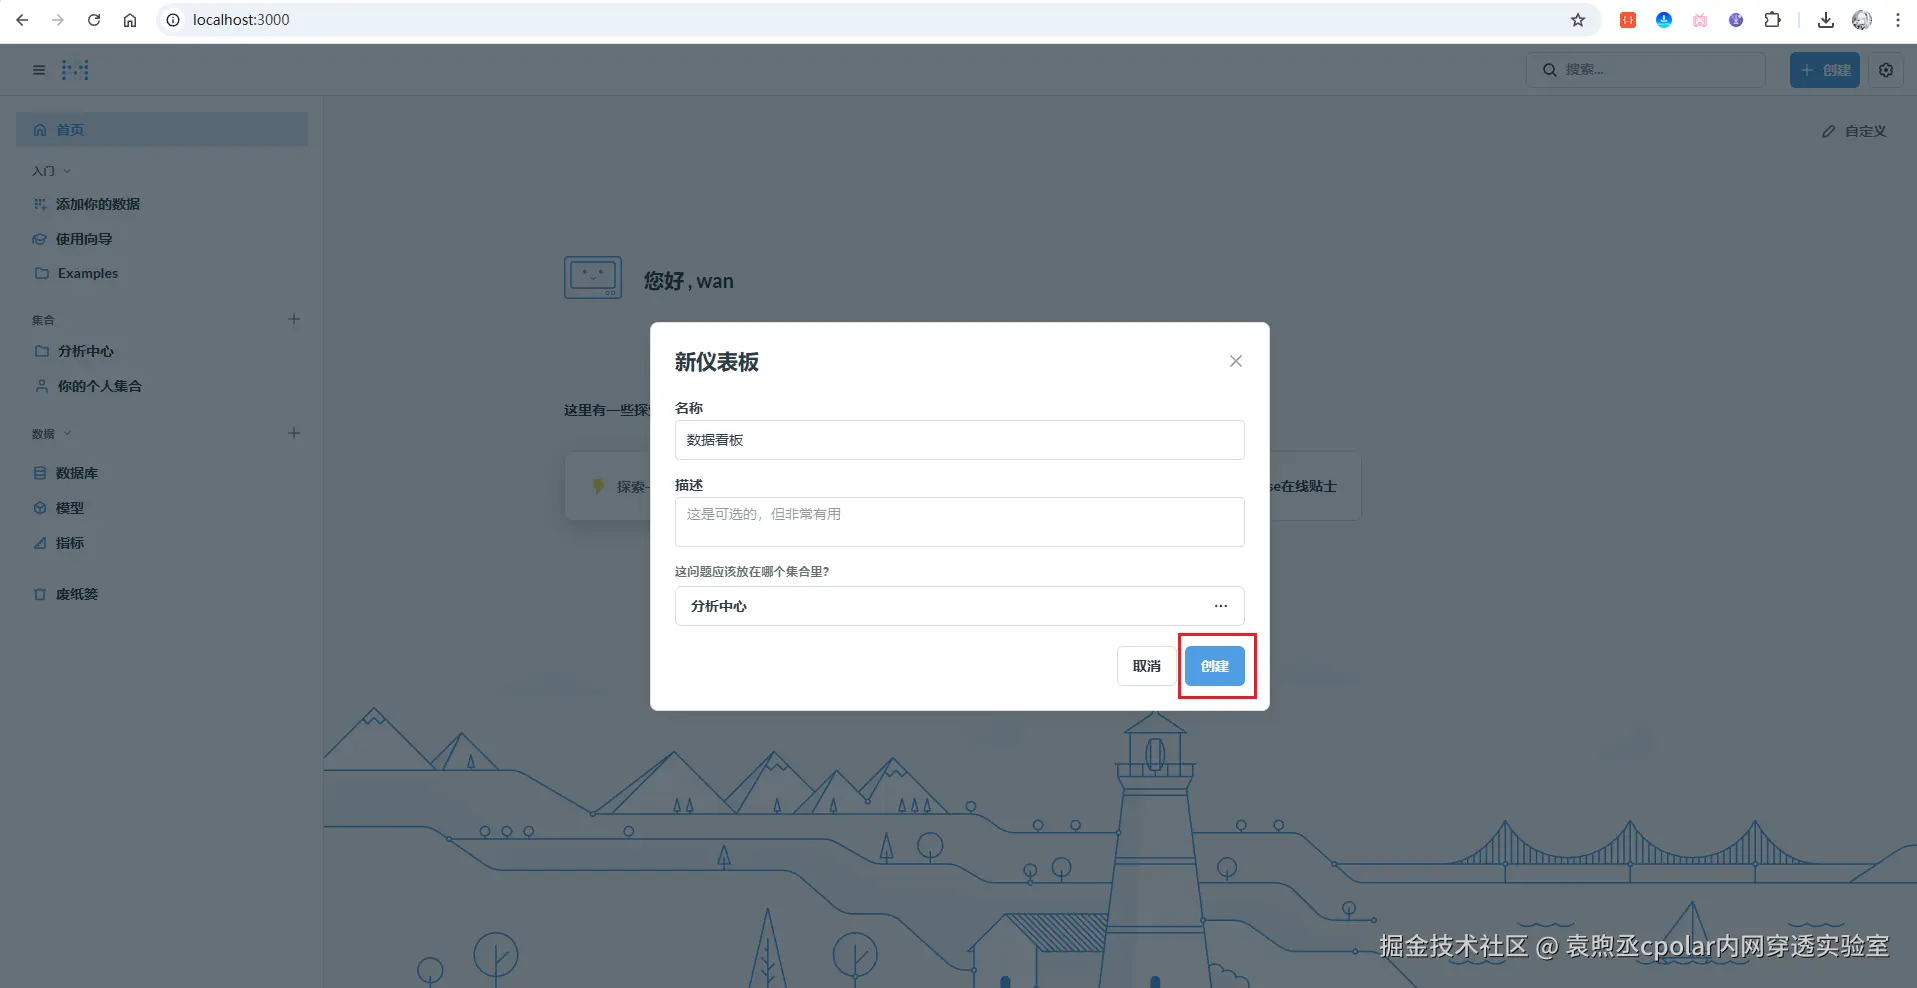Click the robot greeting icon beside 您好
1917x988 pixels.
click(593, 278)
